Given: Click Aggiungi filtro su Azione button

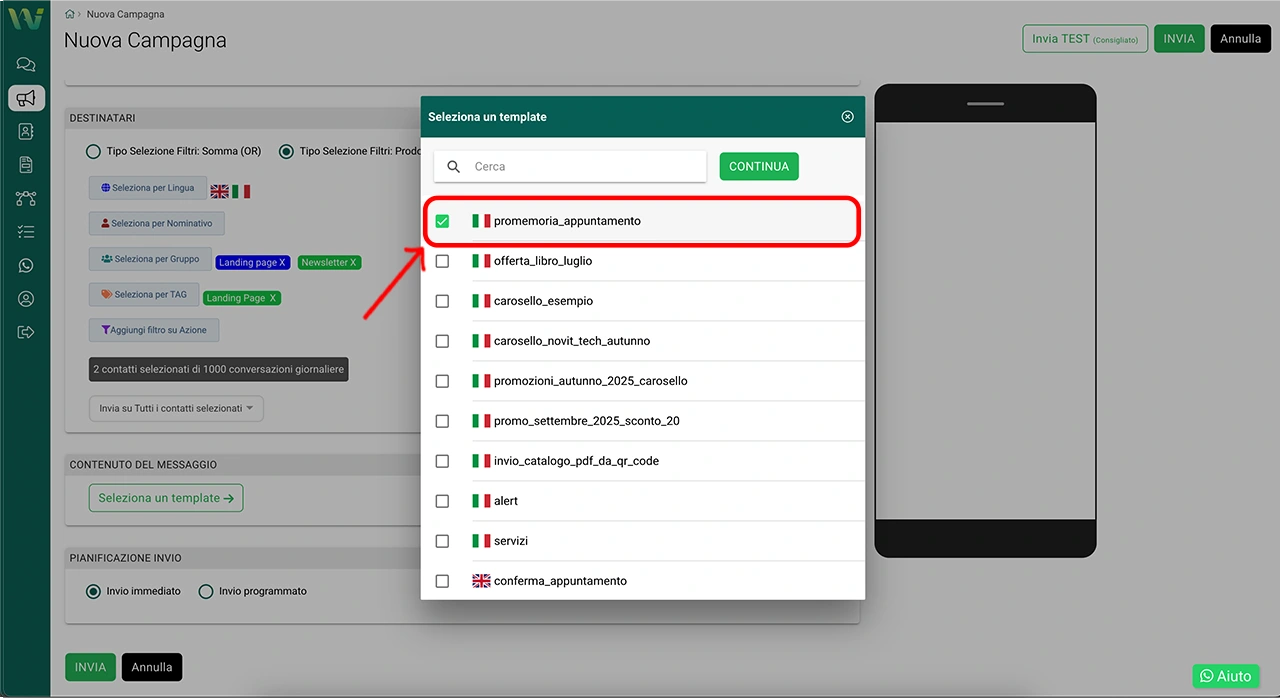Looking at the screenshot, I should tap(154, 329).
